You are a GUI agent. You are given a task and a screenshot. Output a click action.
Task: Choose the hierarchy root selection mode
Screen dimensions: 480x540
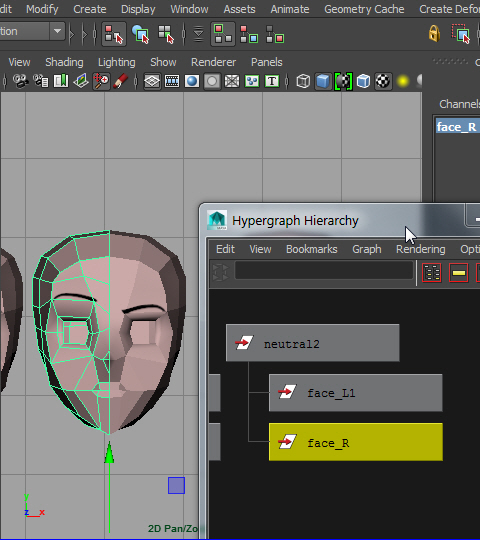click(223, 34)
